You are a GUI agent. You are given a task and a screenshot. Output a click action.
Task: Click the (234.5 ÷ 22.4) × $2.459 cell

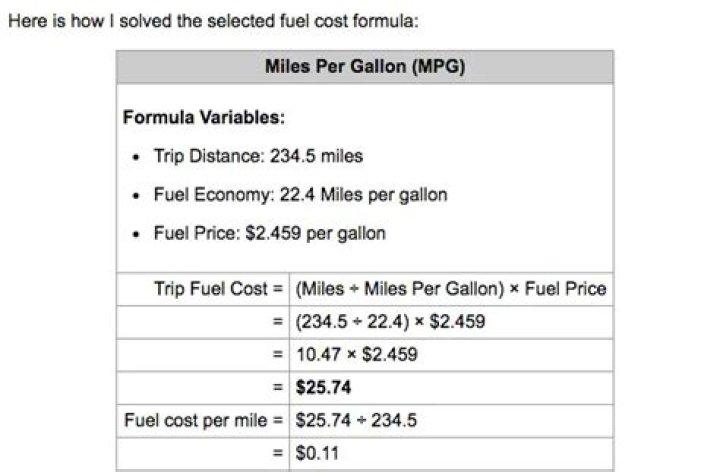(378, 322)
